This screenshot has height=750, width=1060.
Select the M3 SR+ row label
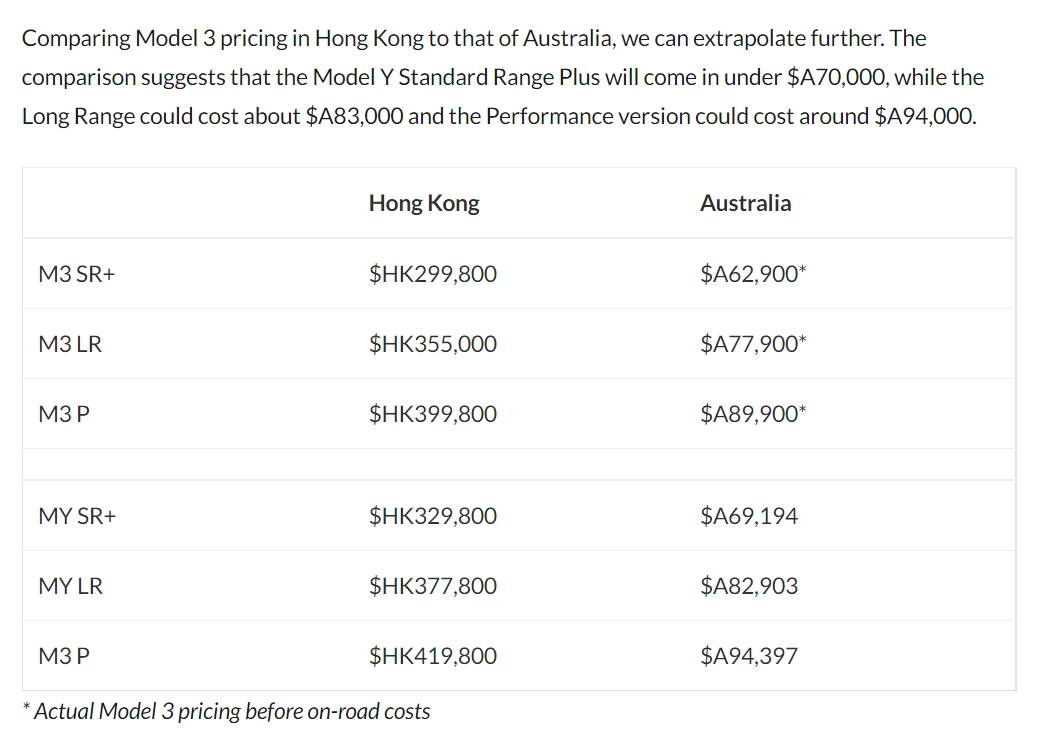point(76,274)
